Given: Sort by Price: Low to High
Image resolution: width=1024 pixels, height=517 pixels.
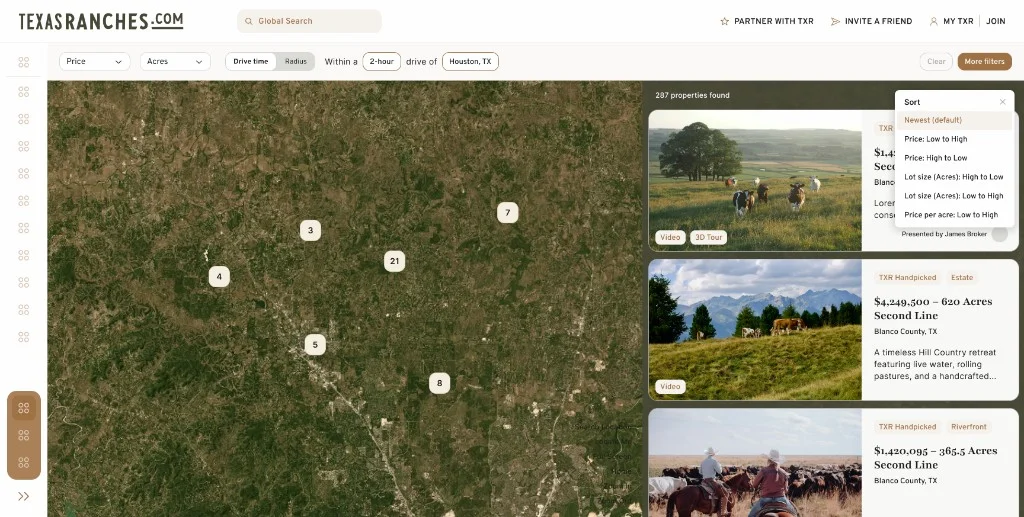Looking at the screenshot, I should tap(954, 139).
